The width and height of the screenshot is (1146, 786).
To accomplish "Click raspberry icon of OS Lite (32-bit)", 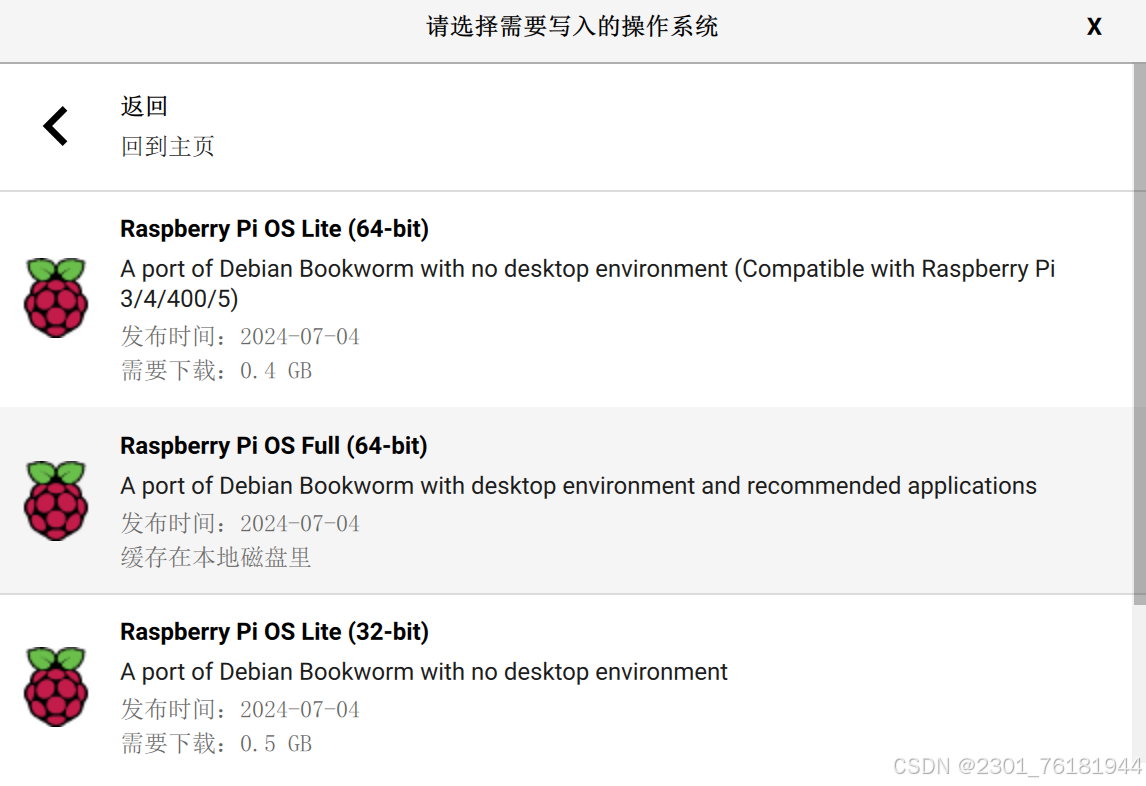I will point(56,687).
